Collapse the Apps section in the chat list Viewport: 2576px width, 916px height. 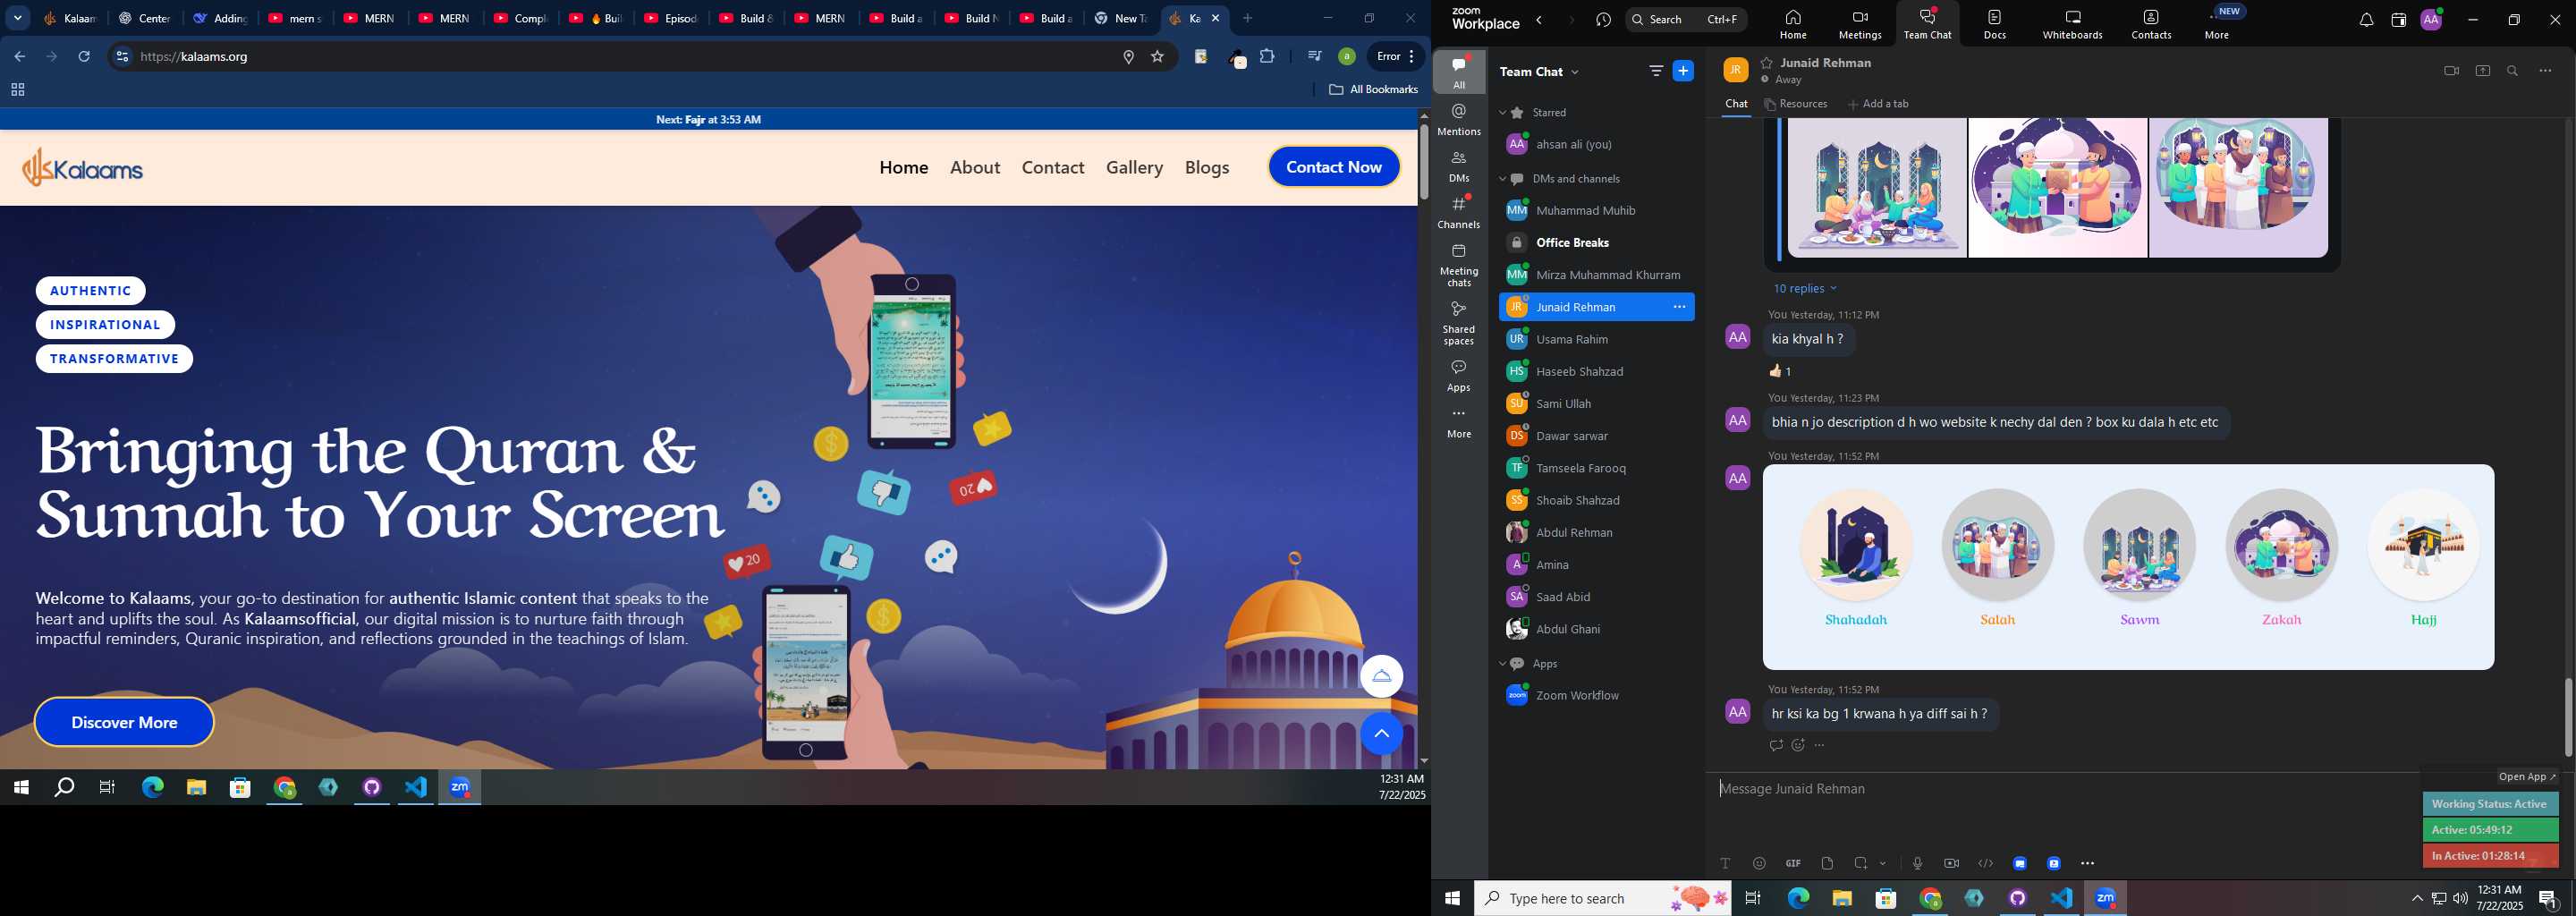click(x=1502, y=664)
